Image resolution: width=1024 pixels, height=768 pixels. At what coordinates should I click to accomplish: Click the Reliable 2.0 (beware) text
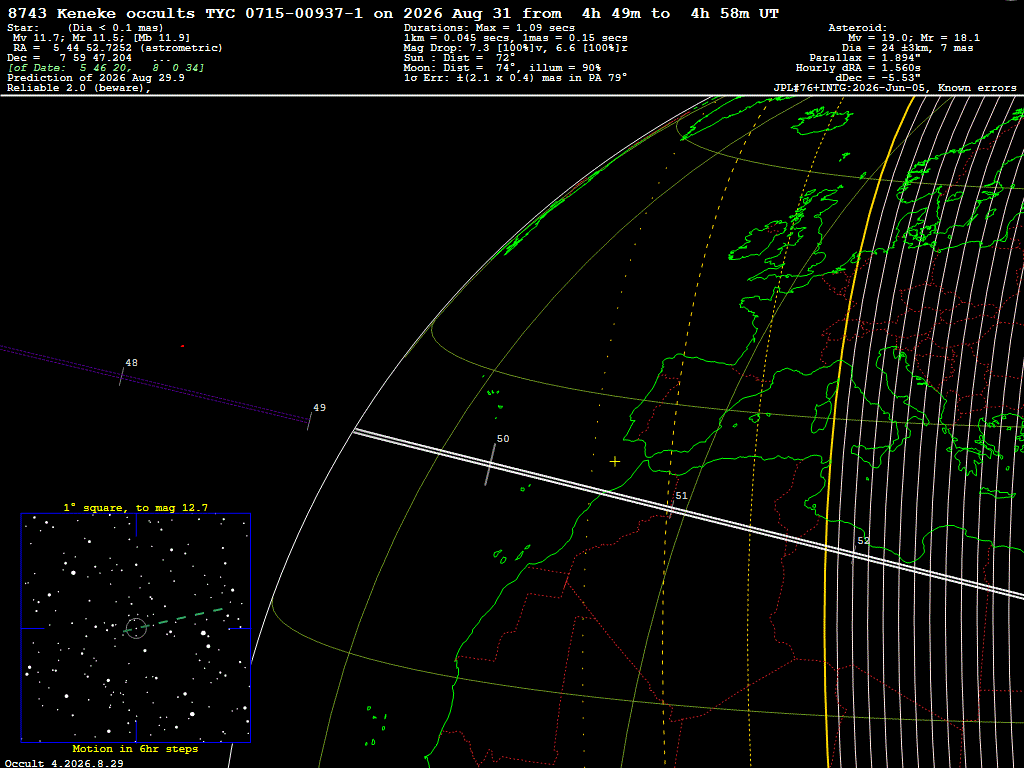[x=79, y=88]
